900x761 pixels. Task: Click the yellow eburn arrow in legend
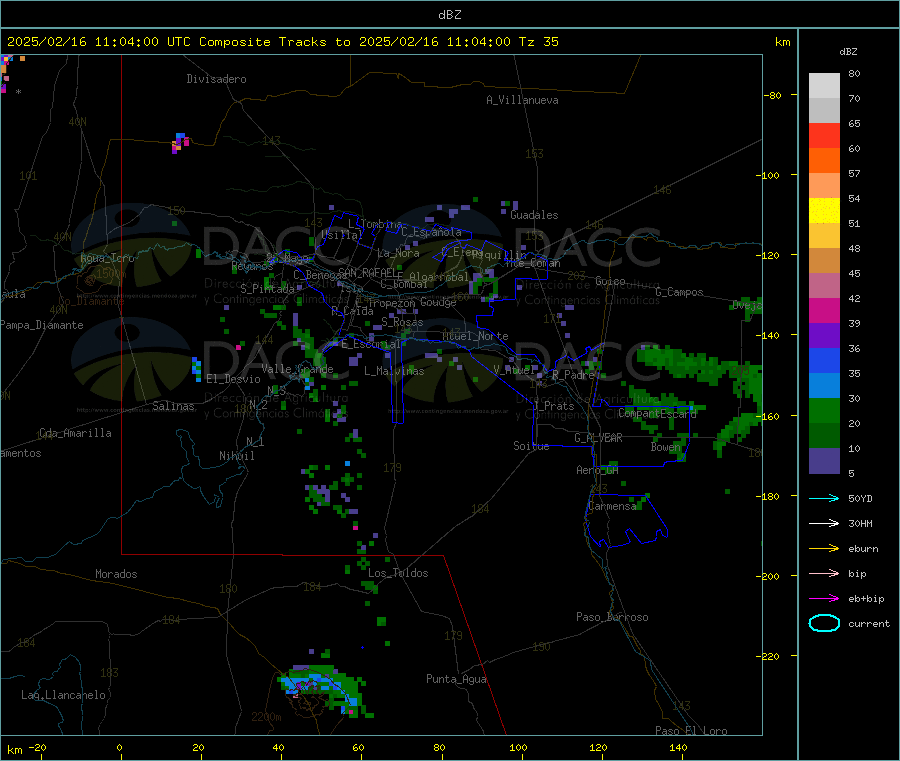point(824,549)
